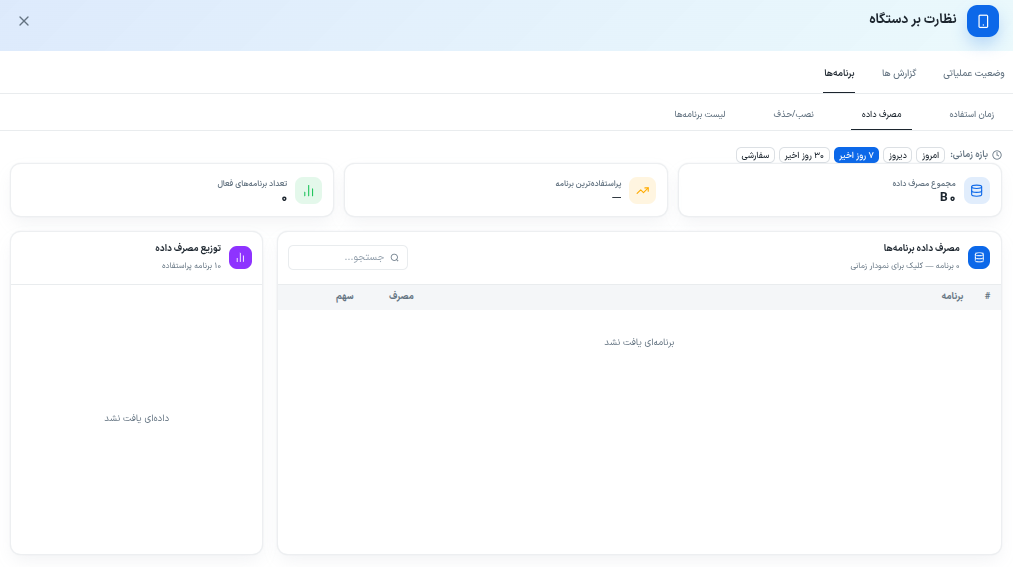Go to the نصب/حذف sub-tab
This screenshot has width=1013, height=567.
tap(793, 114)
